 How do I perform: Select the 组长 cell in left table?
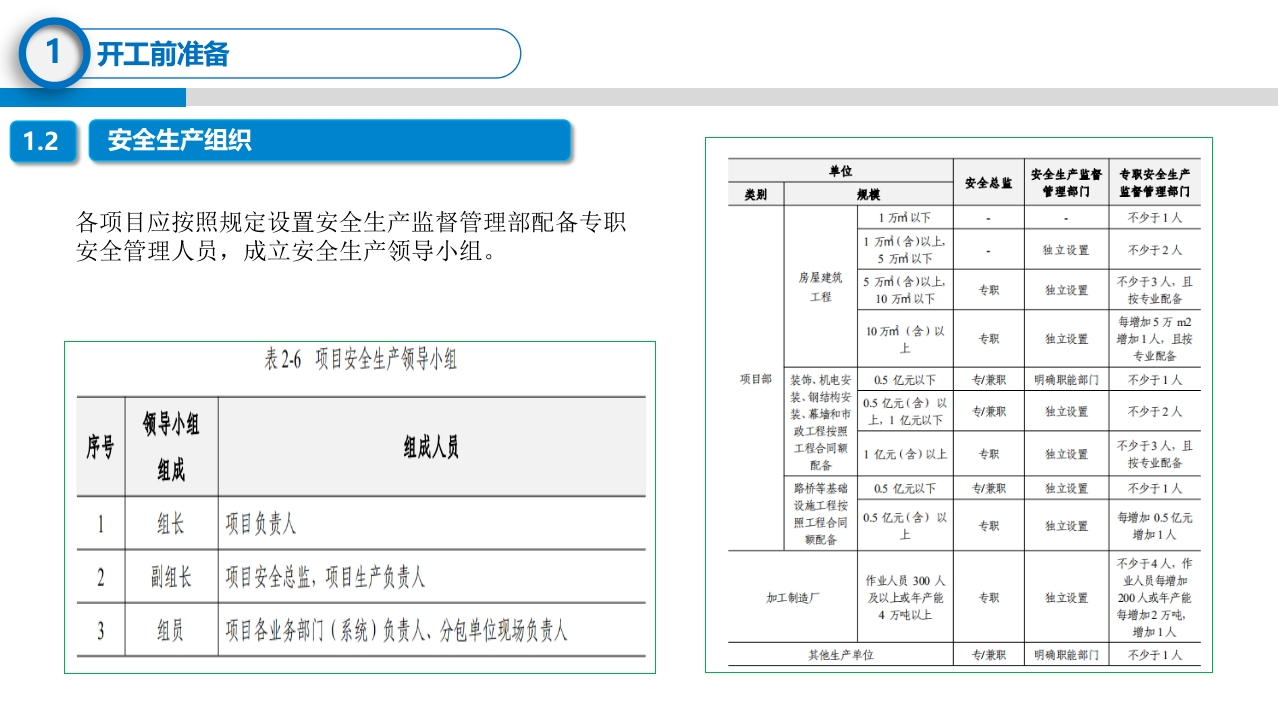171,523
